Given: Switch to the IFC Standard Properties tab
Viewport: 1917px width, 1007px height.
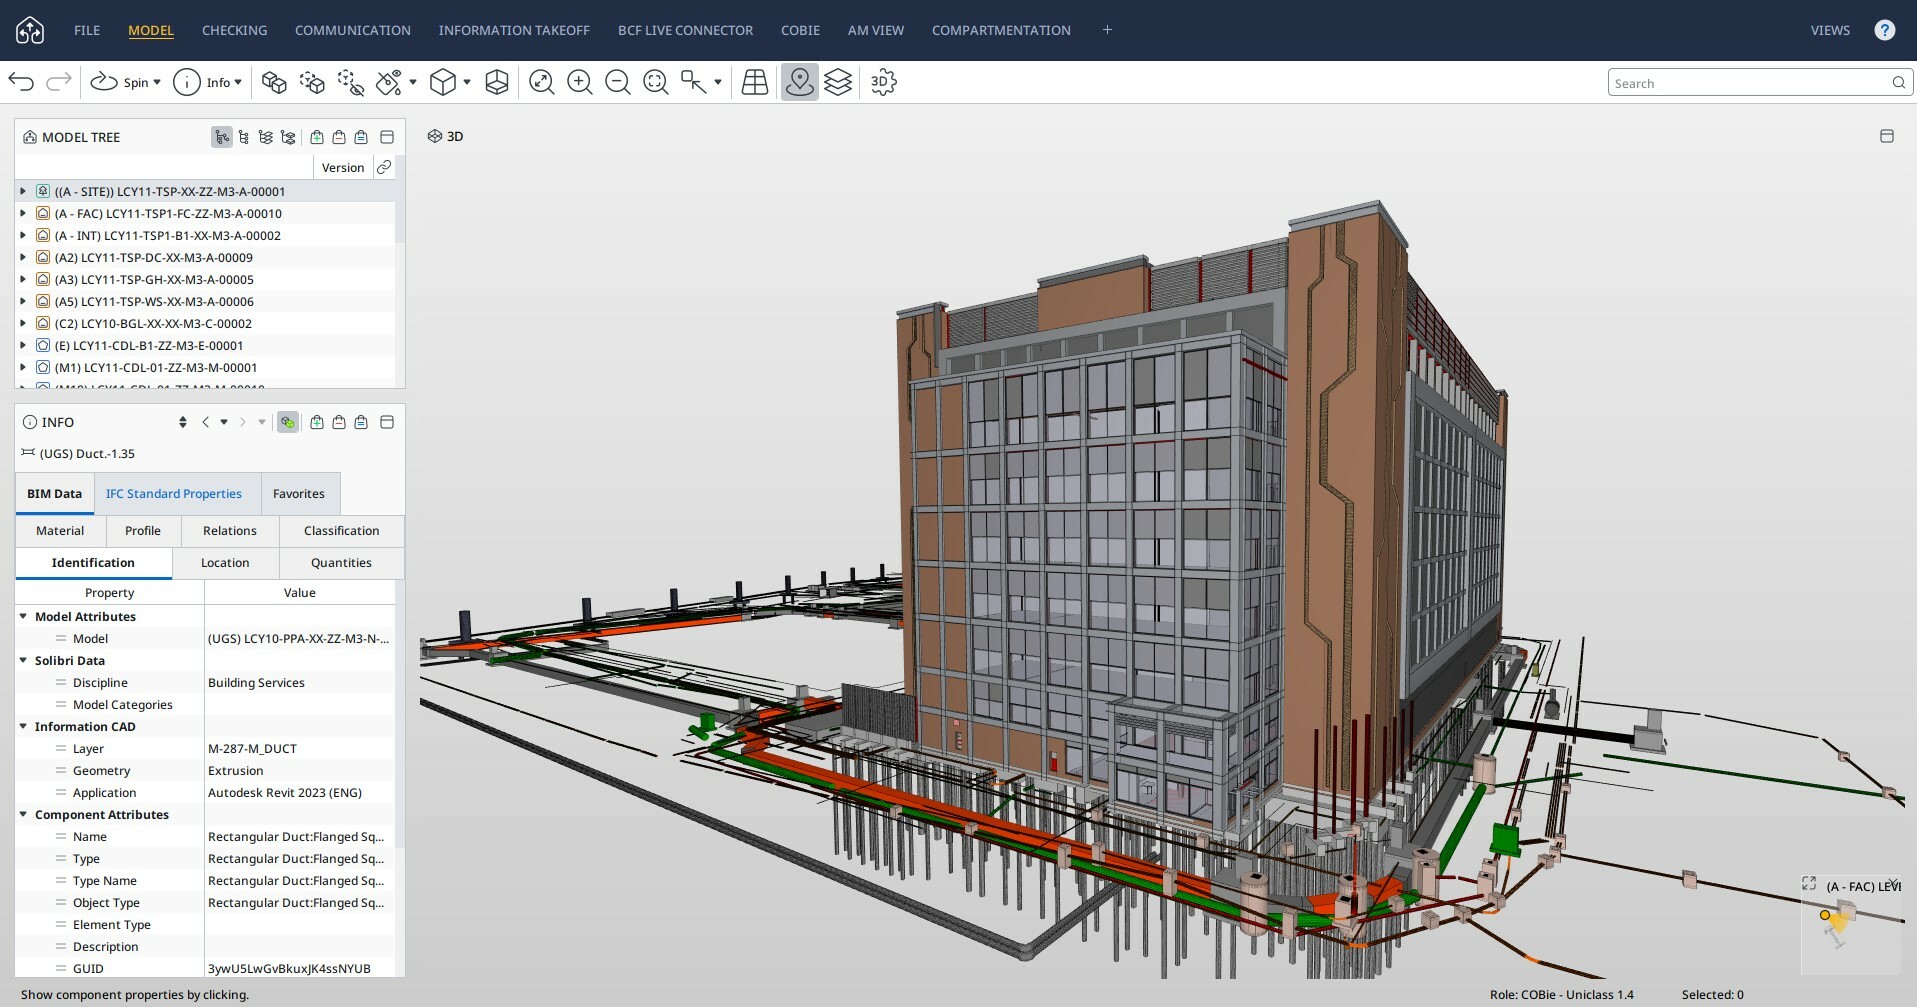Looking at the screenshot, I should (x=174, y=493).
